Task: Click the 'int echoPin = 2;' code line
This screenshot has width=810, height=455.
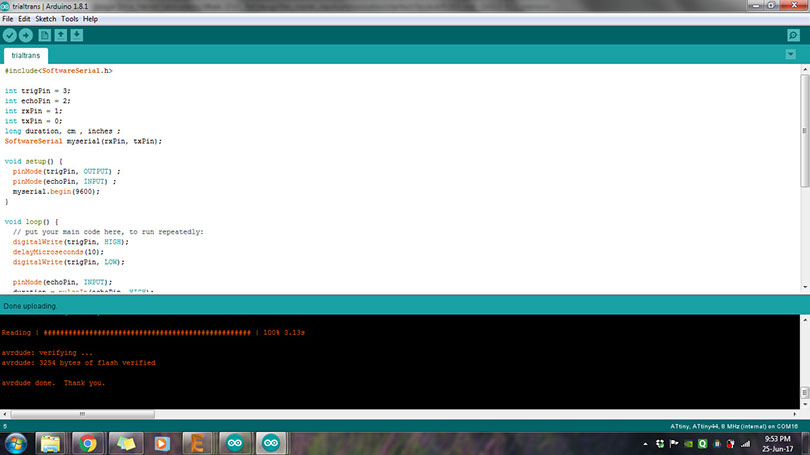Action: (38, 101)
